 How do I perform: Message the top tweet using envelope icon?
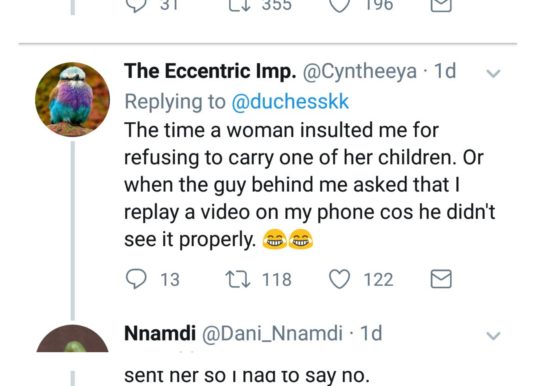pyautogui.click(x=441, y=5)
